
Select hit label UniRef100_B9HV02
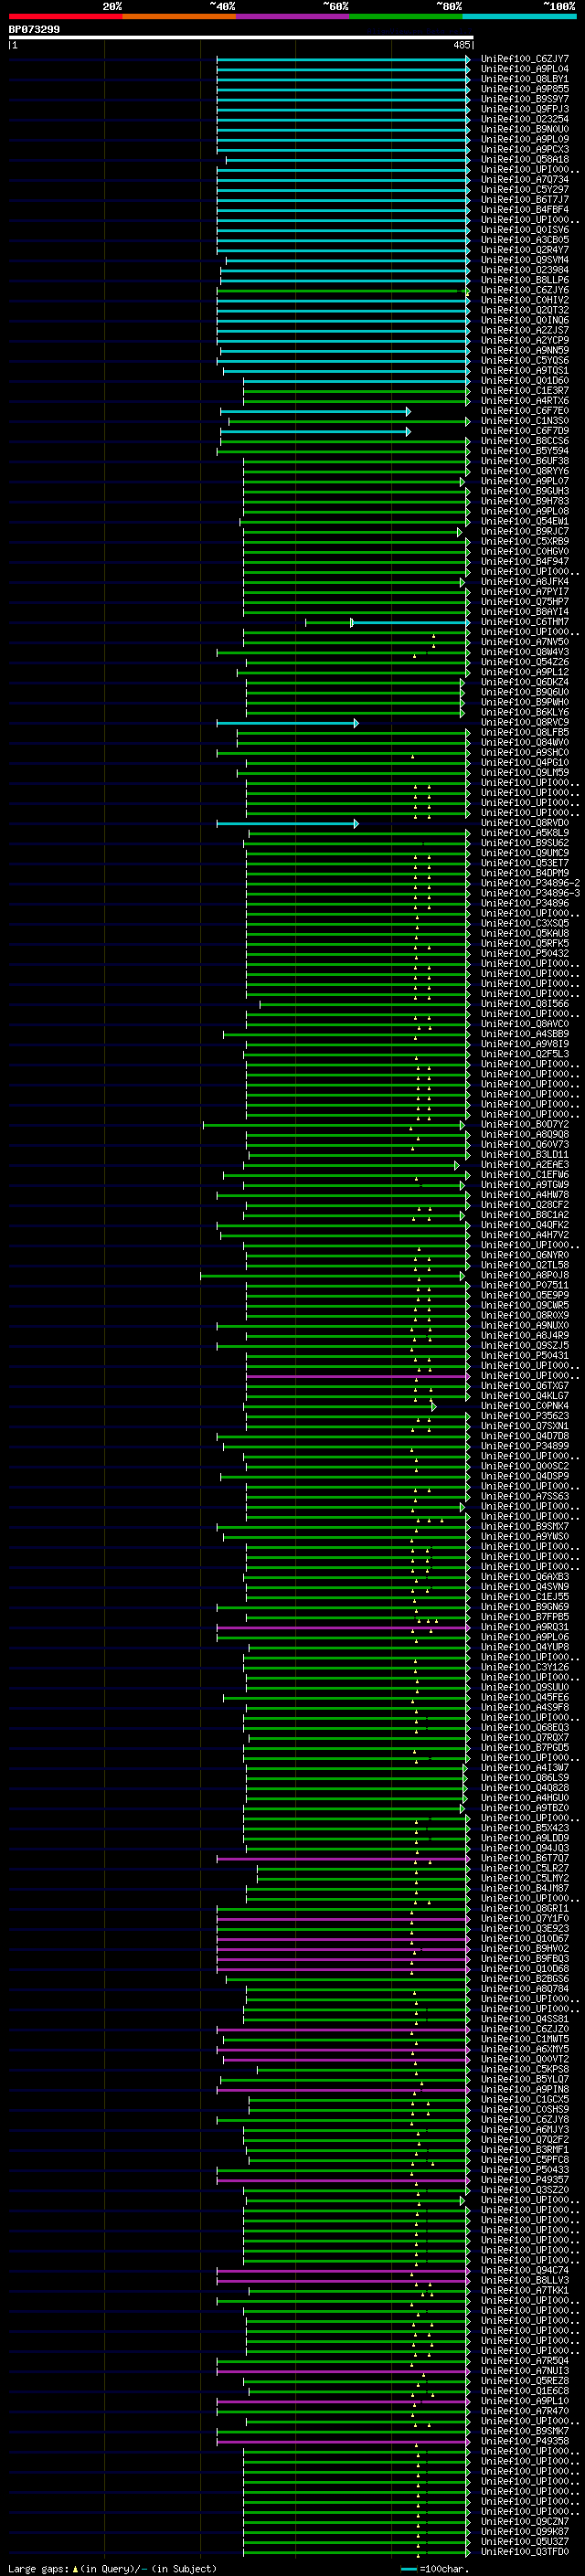coord(524,1948)
